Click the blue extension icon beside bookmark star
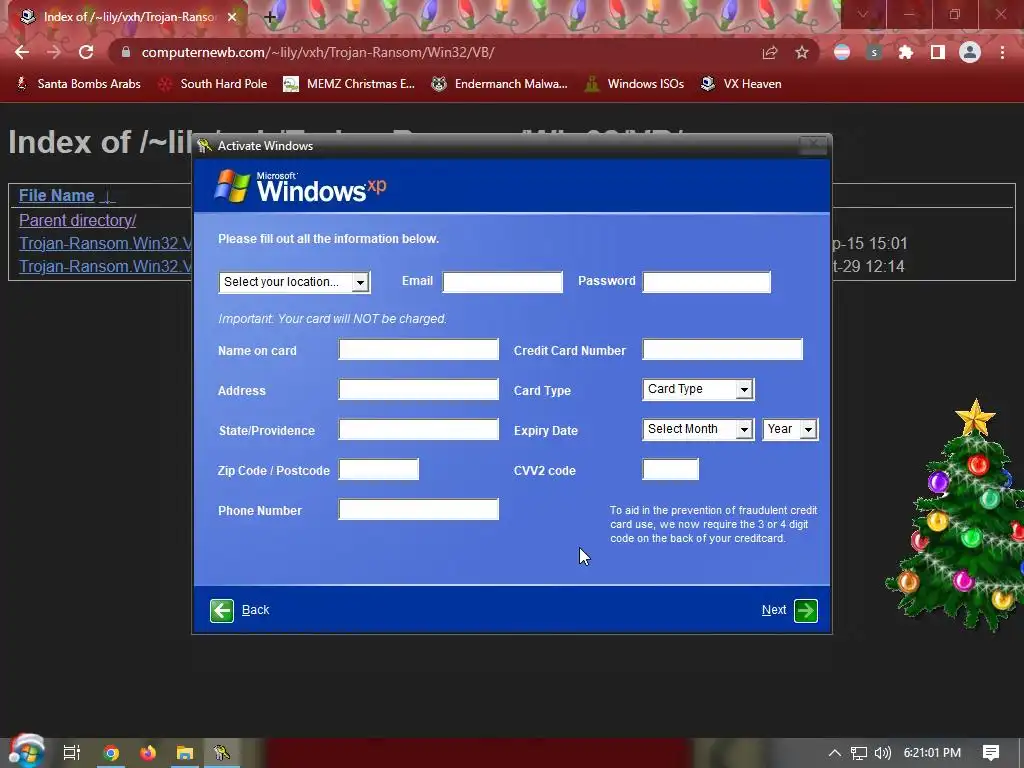Screen dimensions: 1024x768 pyautogui.click(x=842, y=53)
